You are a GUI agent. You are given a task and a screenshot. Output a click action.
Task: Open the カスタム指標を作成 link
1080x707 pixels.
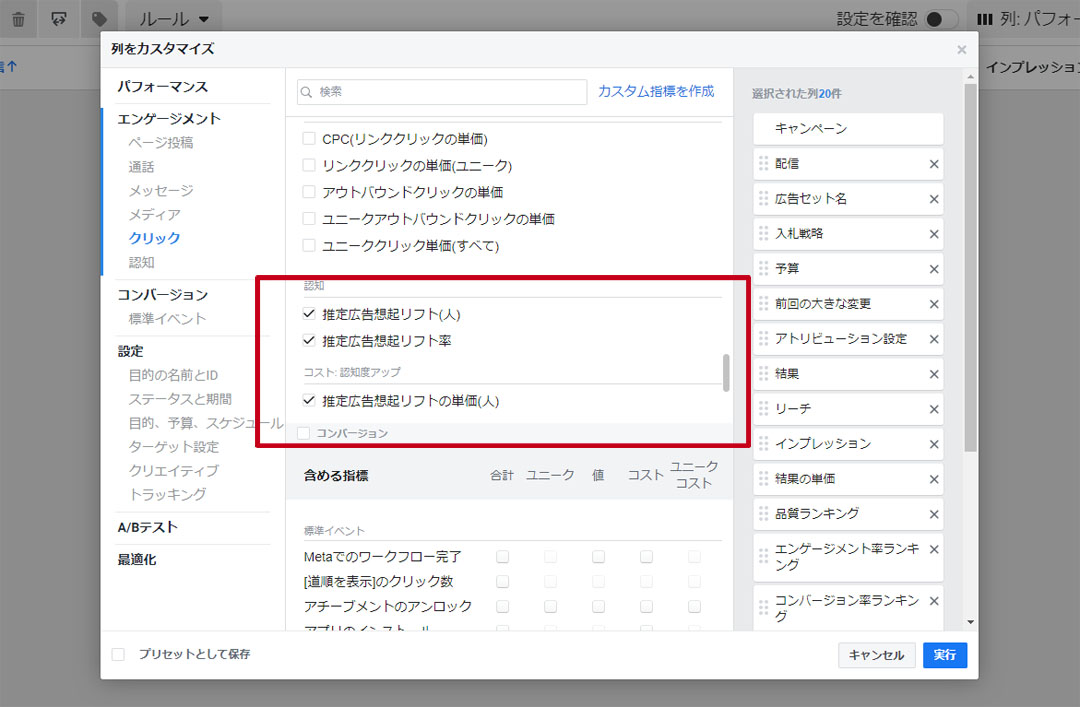pyautogui.click(x=656, y=91)
